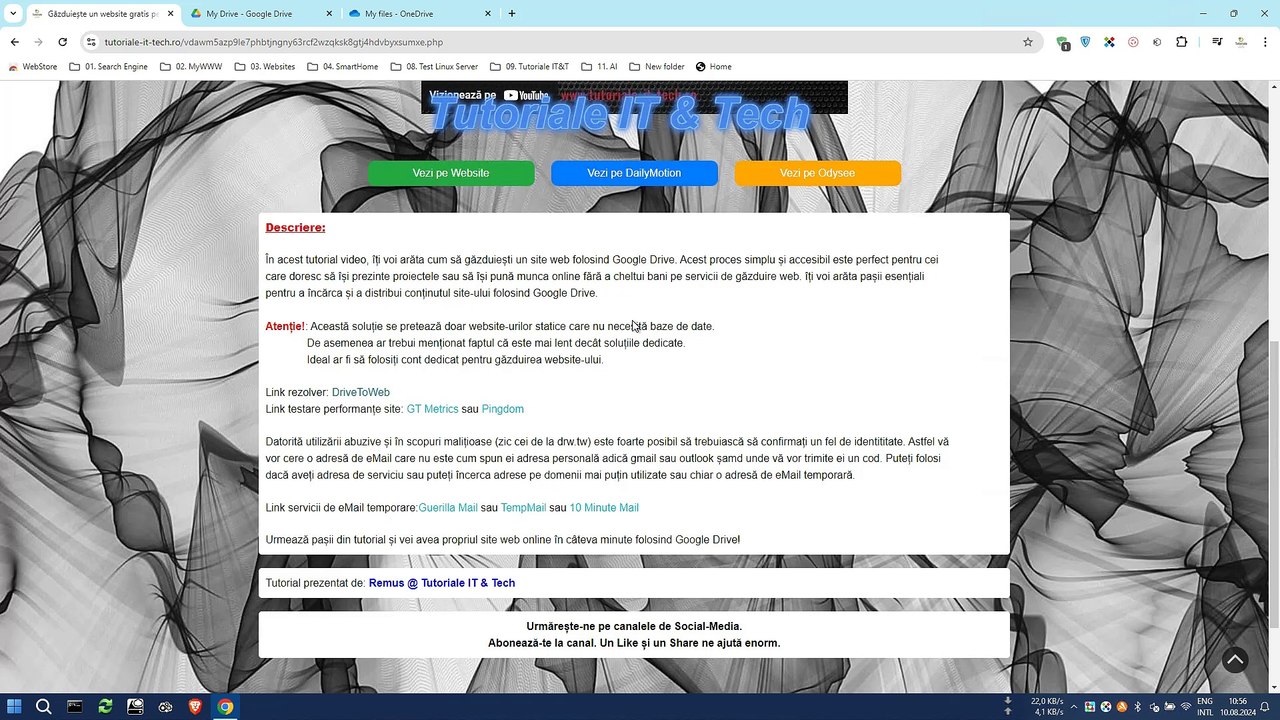
Task: Open the Extensions puzzle-piece menu
Action: (x=1182, y=42)
